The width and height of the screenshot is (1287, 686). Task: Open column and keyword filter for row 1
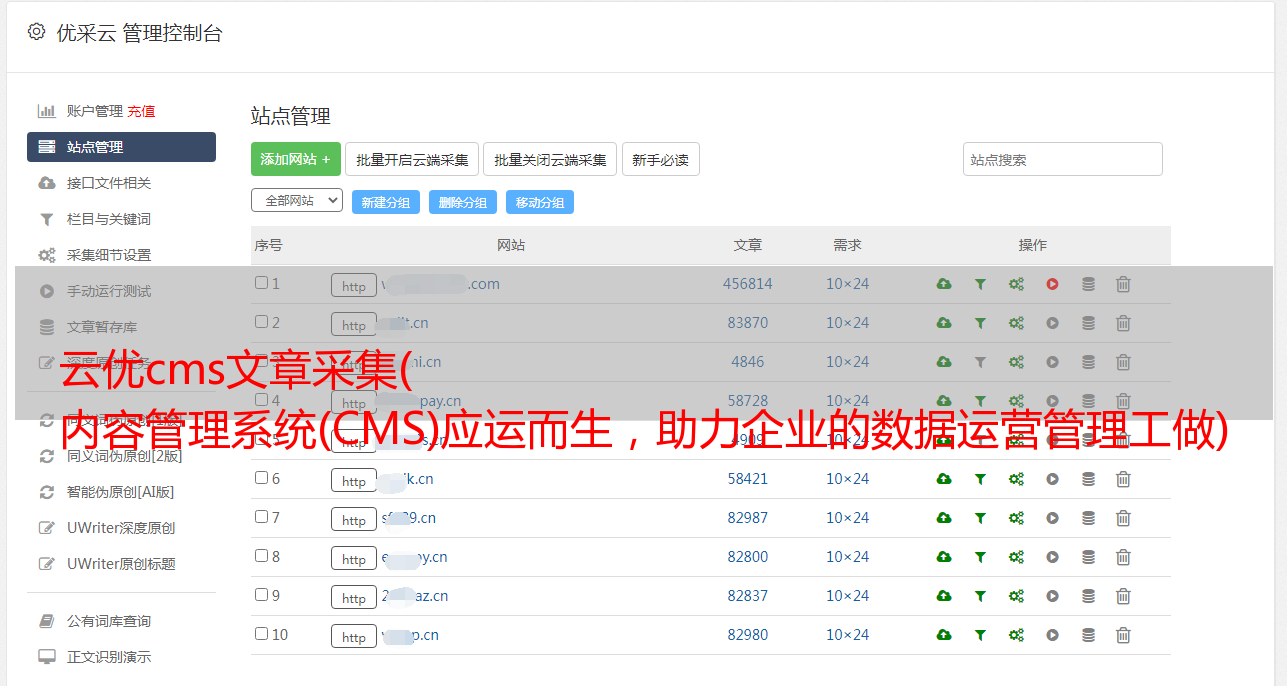(x=980, y=284)
